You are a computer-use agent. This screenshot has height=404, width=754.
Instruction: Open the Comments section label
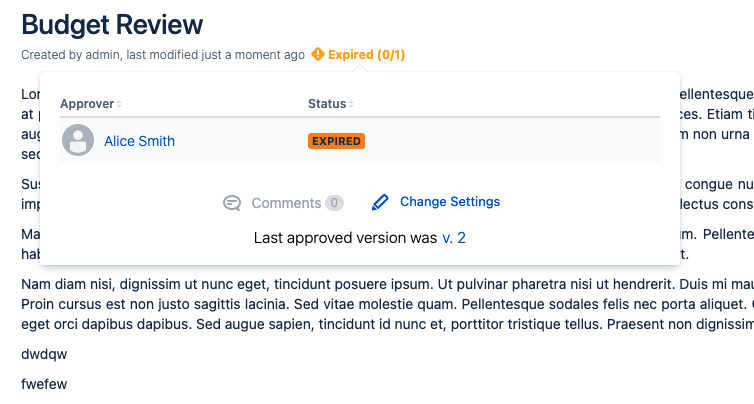(x=286, y=203)
